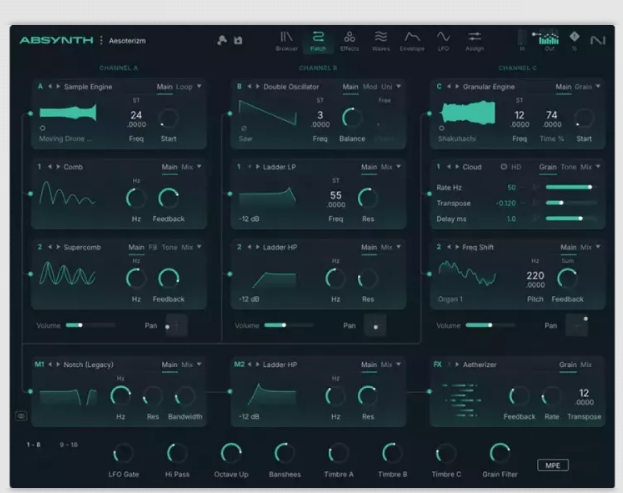This screenshot has height=493, width=623.
Task: Open Notch (Legacy) module dropdown arrow
Action: [x=199, y=364]
